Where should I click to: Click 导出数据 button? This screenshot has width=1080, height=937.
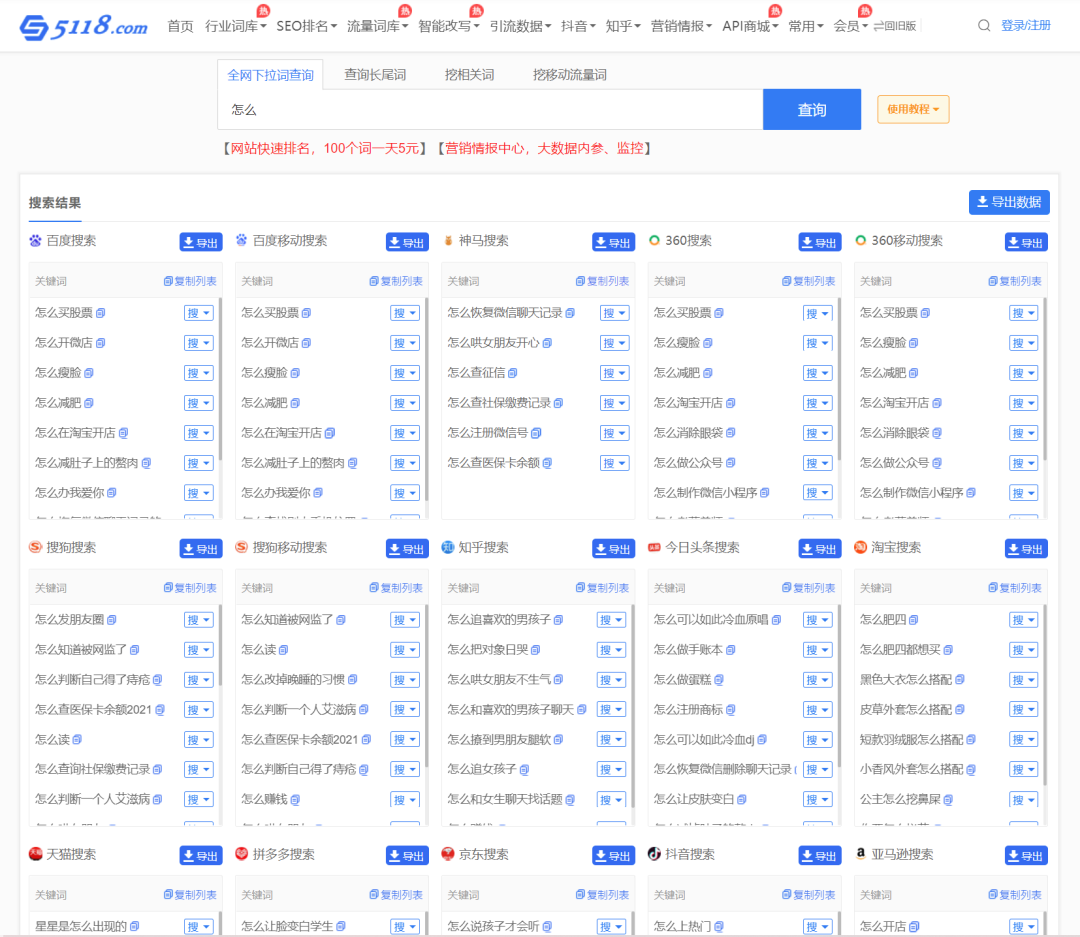1009,202
